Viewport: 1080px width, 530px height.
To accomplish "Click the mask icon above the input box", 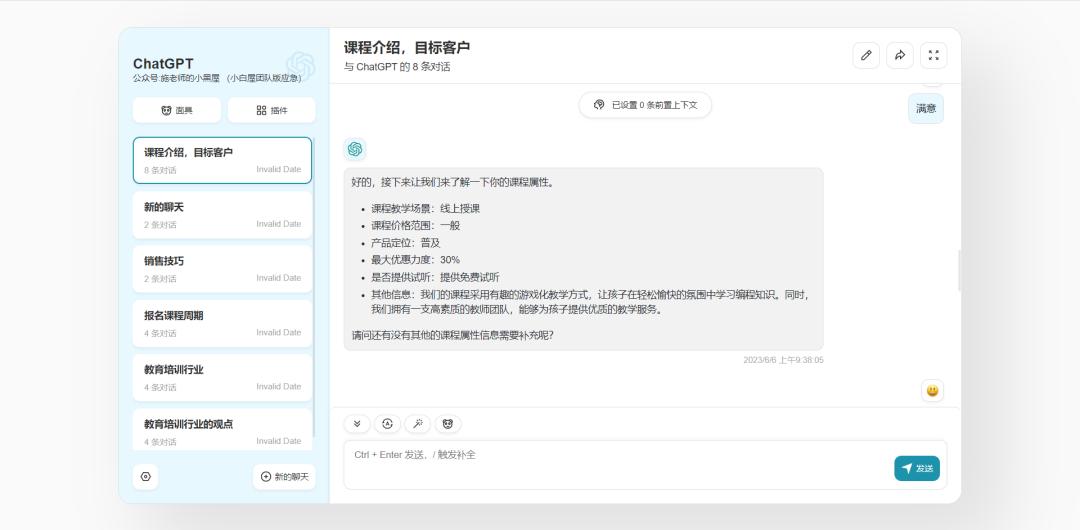I will (448, 424).
